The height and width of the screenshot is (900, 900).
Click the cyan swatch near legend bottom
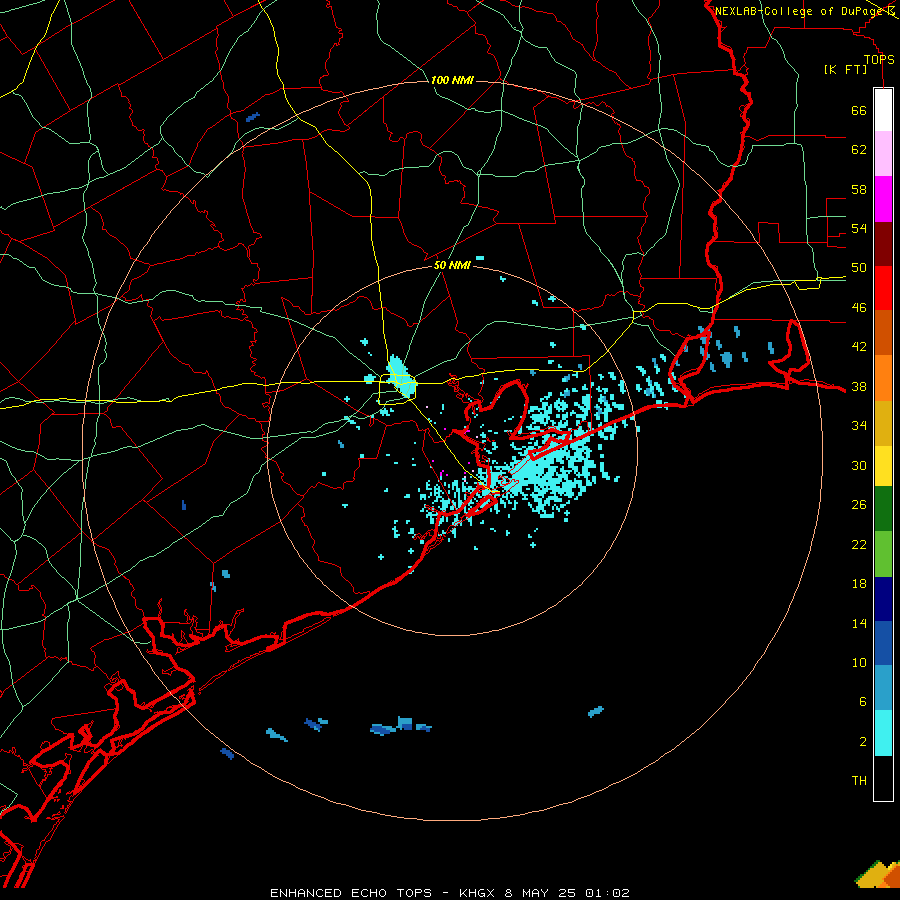tap(883, 733)
